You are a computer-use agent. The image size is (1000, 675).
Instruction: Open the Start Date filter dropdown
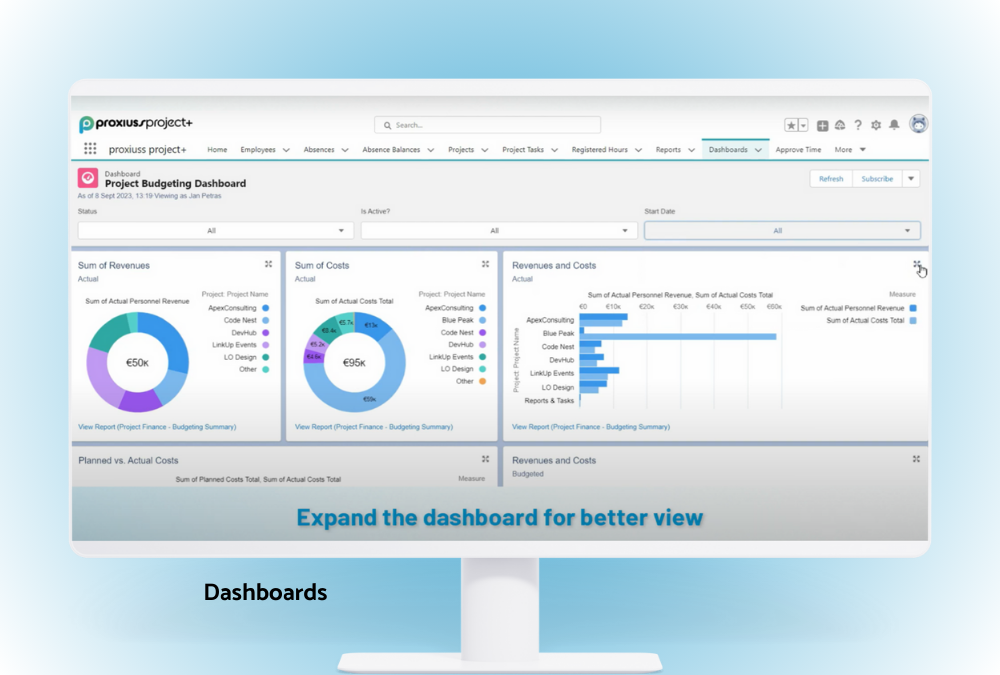781,230
